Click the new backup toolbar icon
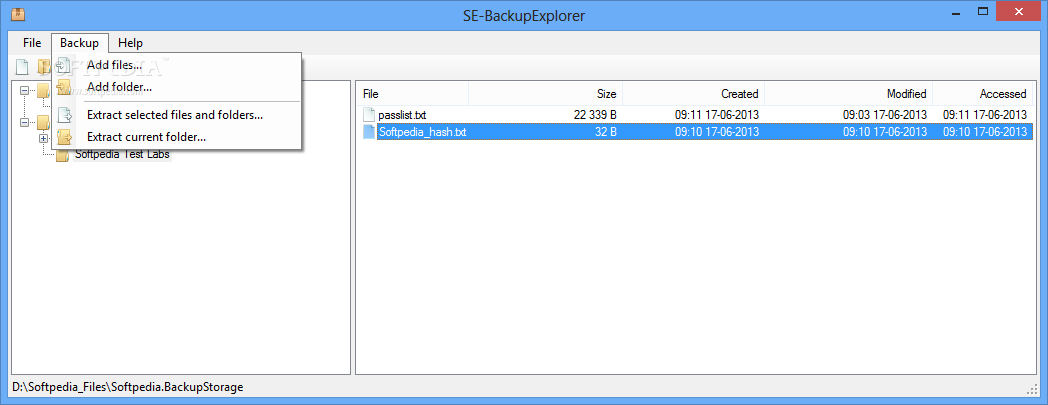Image resolution: width=1048 pixels, height=405 pixels. [x=22, y=67]
